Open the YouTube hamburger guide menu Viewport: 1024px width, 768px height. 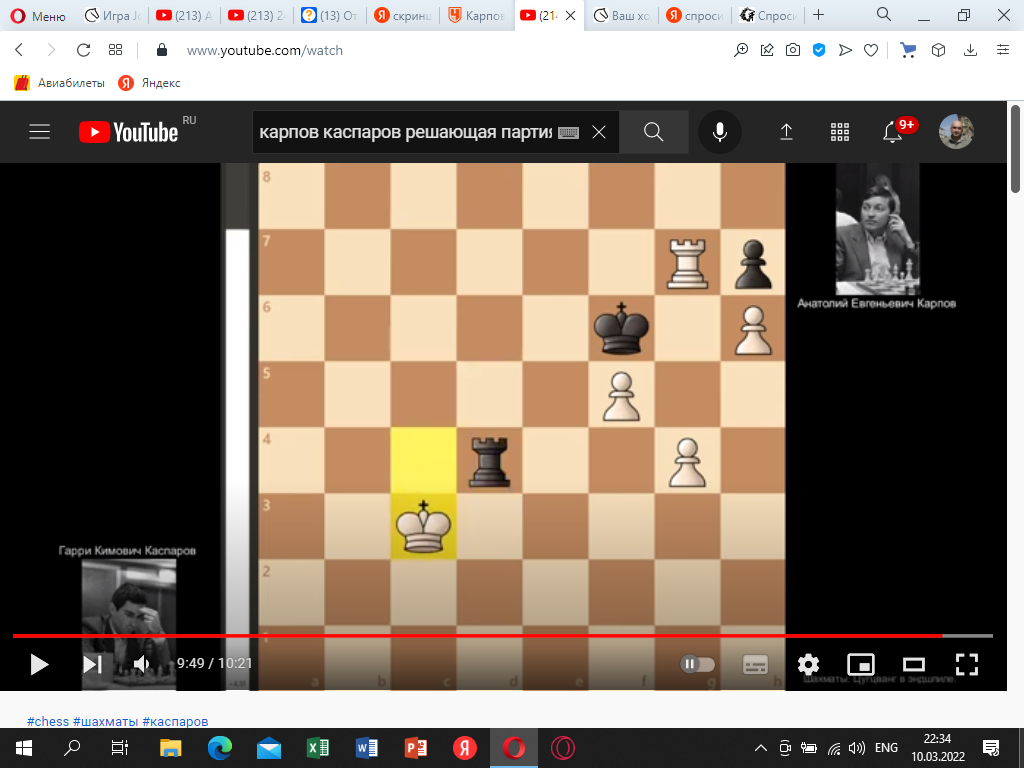[x=40, y=132]
